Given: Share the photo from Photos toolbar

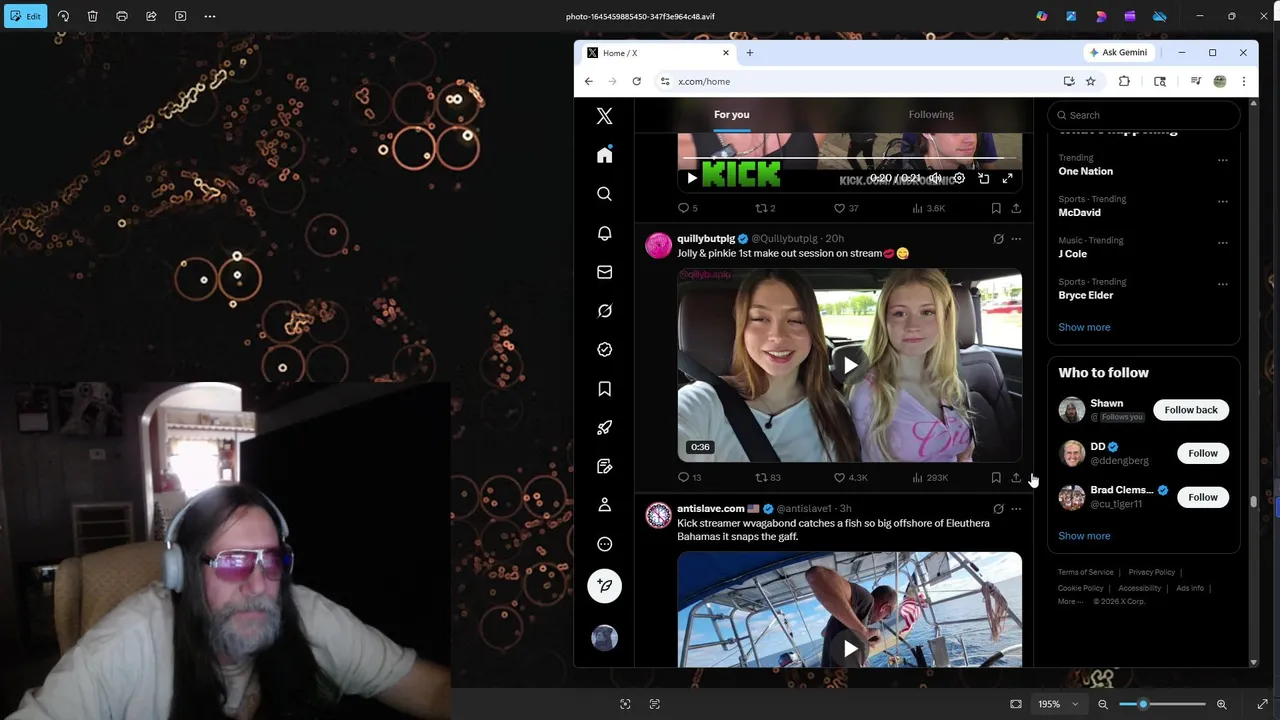Looking at the screenshot, I should (151, 16).
